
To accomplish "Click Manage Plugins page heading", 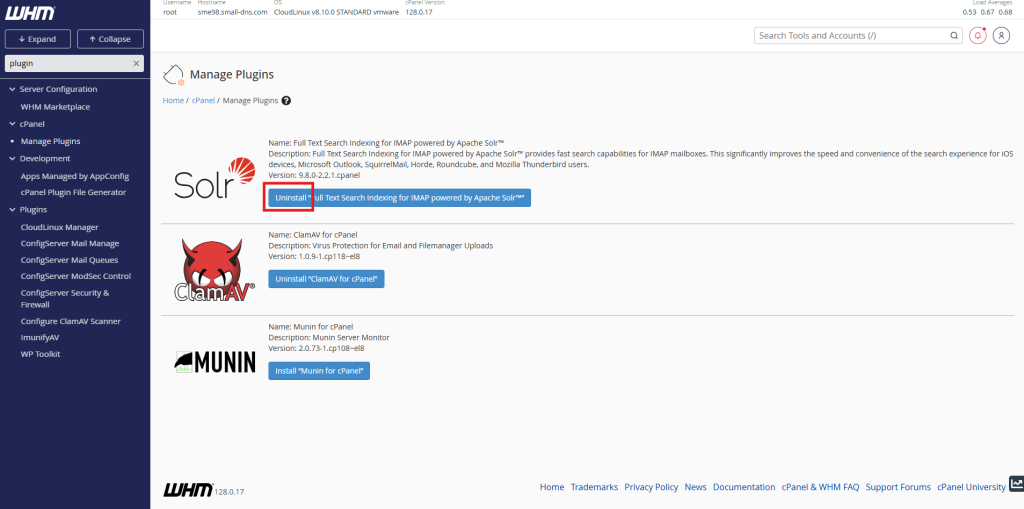I will point(232,74).
